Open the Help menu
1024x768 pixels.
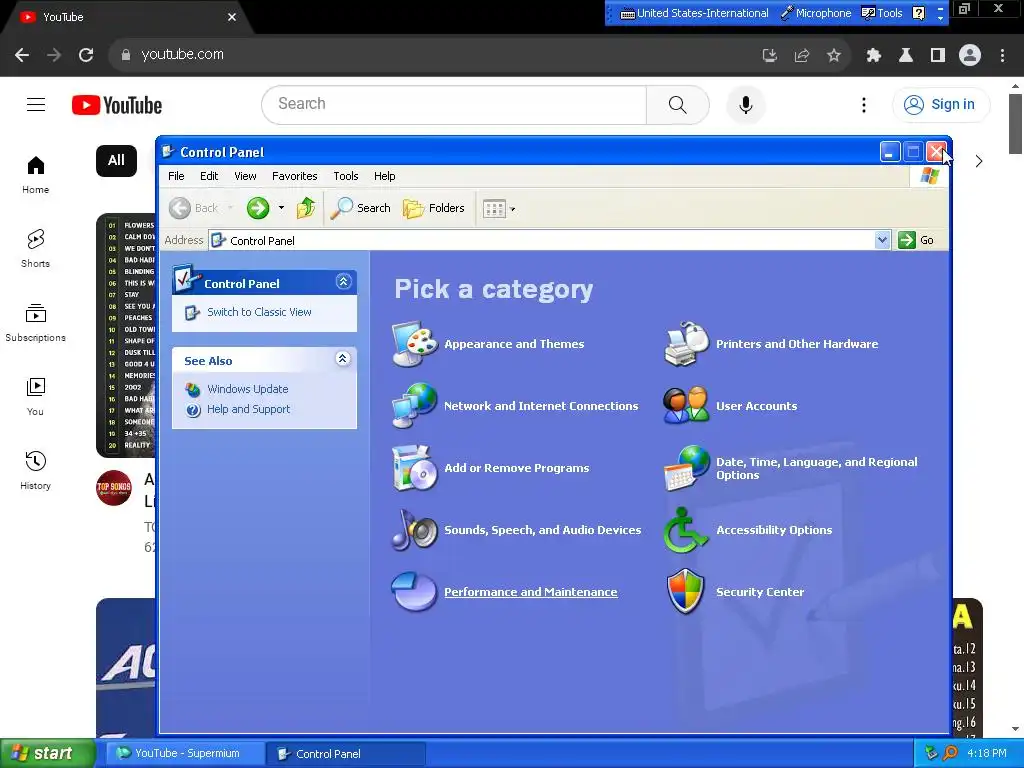[385, 176]
